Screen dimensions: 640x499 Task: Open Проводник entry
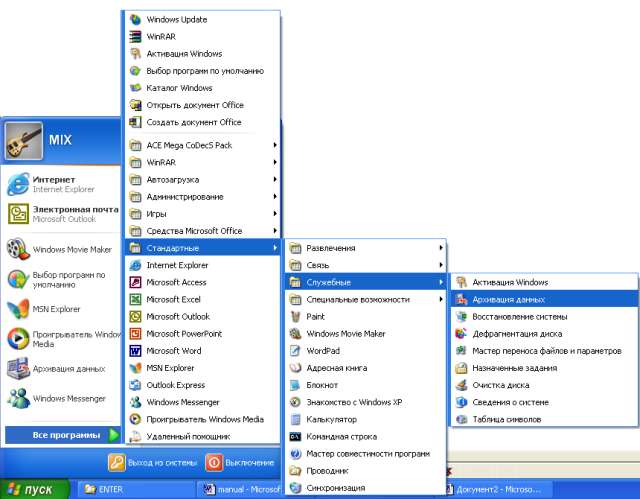[x=366, y=471]
